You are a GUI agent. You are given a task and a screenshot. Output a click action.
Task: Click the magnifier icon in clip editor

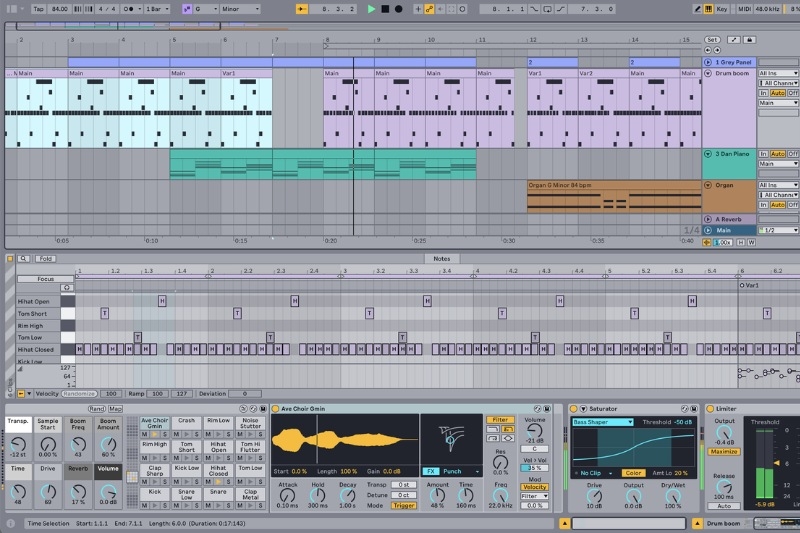coord(23,259)
